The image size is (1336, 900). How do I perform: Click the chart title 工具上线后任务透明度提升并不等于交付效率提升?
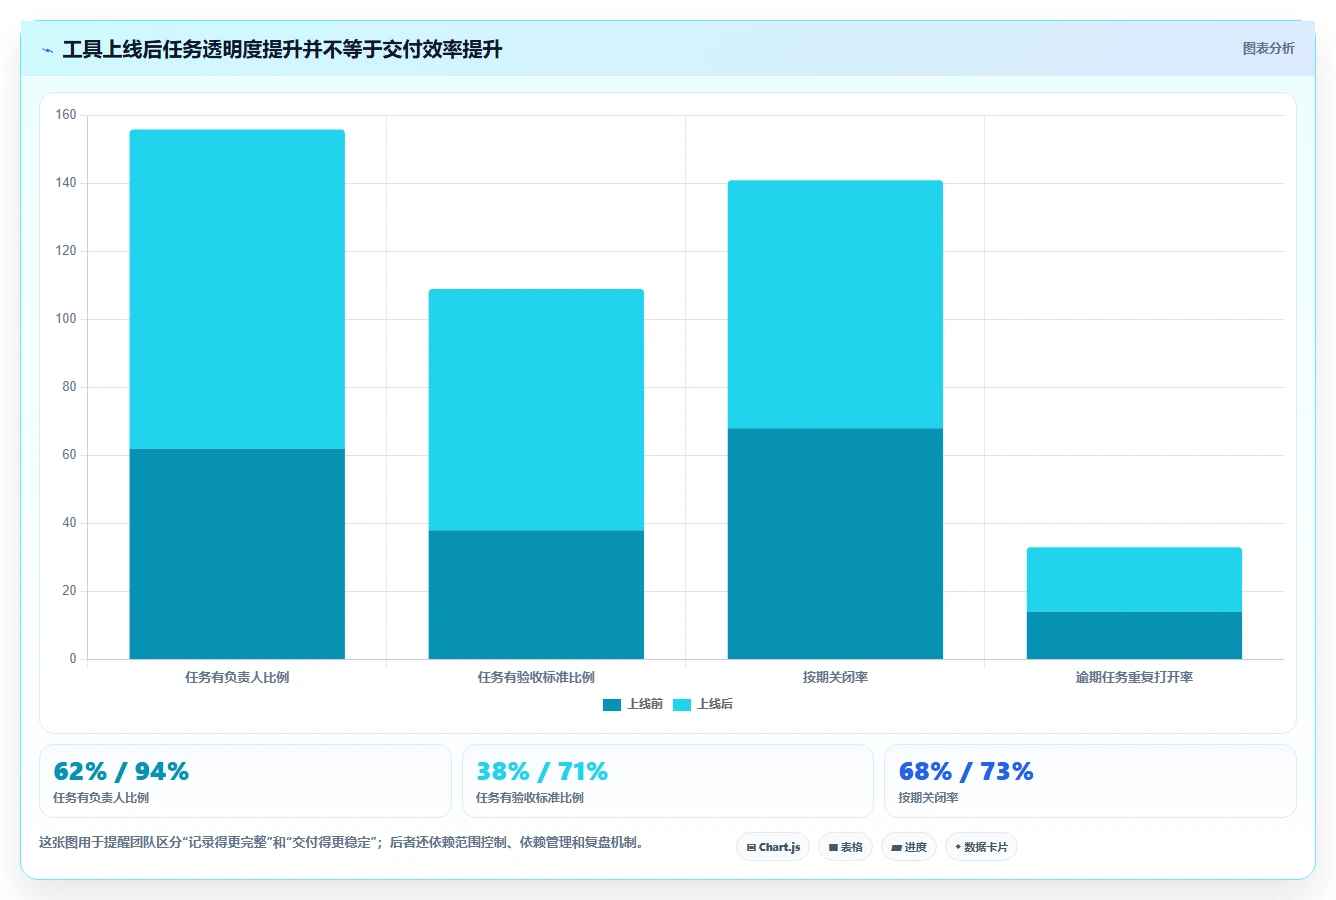(282, 49)
